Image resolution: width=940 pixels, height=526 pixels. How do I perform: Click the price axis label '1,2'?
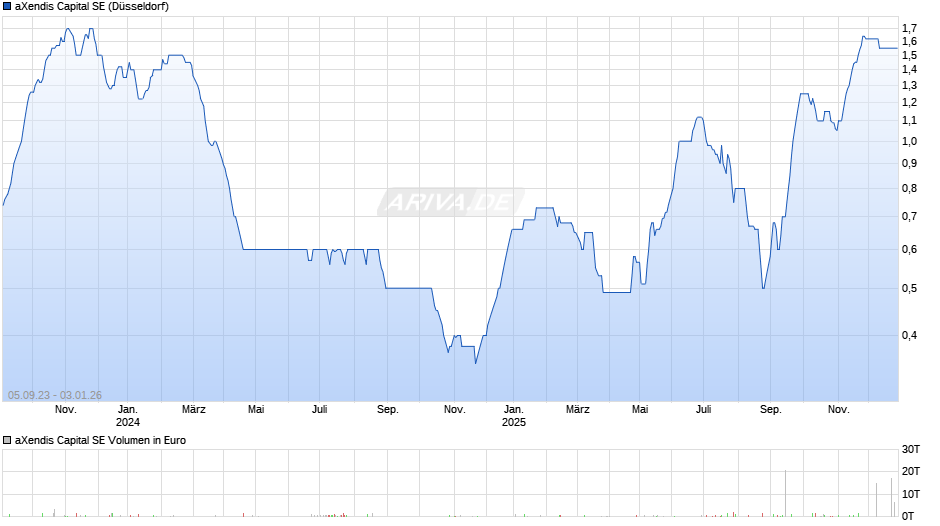pyautogui.click(x=909, y=103)
